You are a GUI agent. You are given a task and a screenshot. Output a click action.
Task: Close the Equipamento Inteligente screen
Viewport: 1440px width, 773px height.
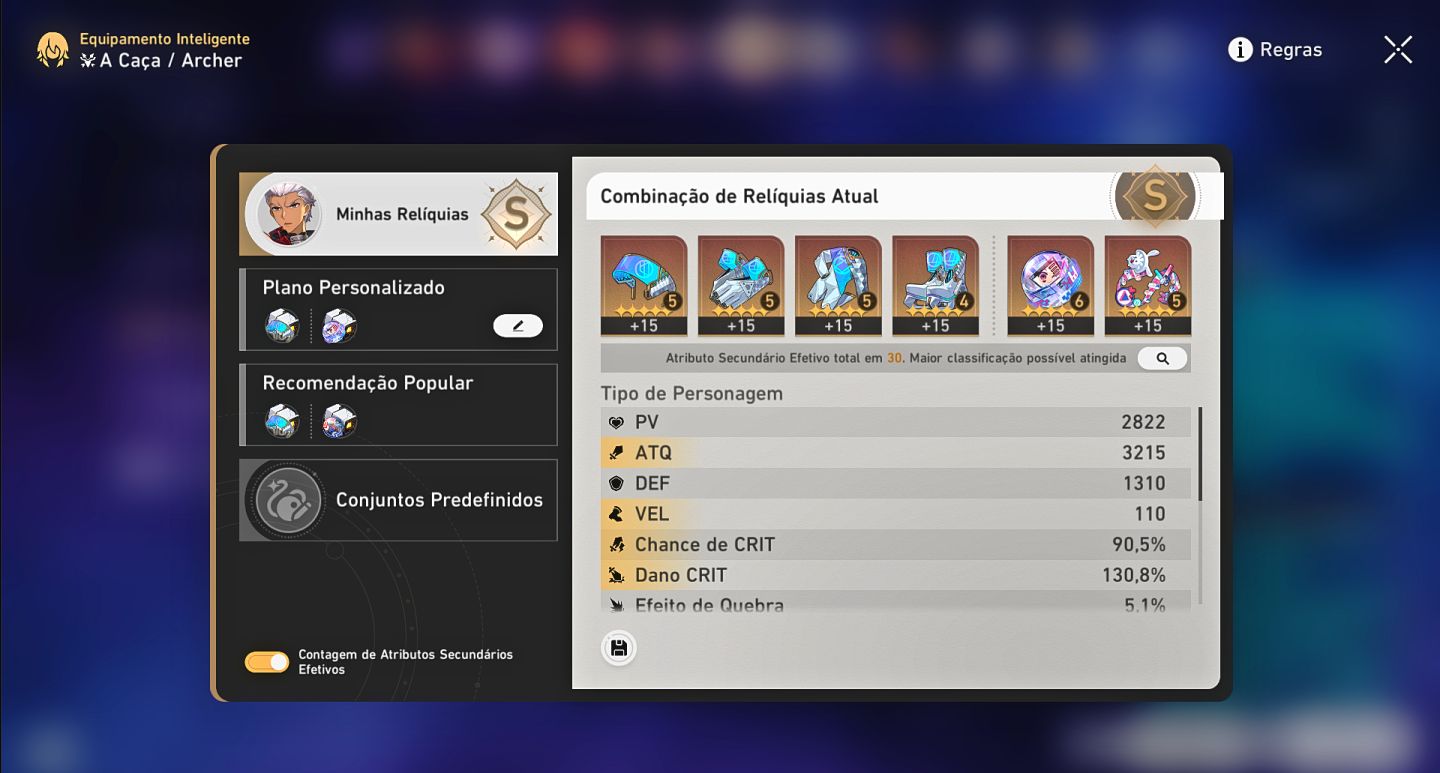pos(1398,50)
